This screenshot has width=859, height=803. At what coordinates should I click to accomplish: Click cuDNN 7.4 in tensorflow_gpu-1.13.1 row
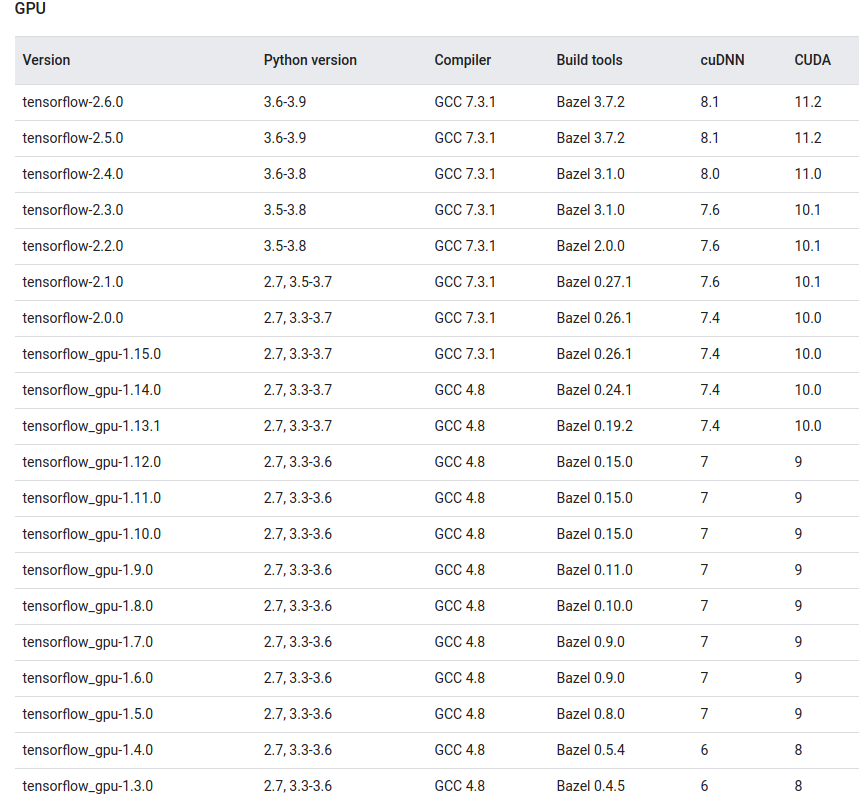pyautogui.click(x=709, y=426)
